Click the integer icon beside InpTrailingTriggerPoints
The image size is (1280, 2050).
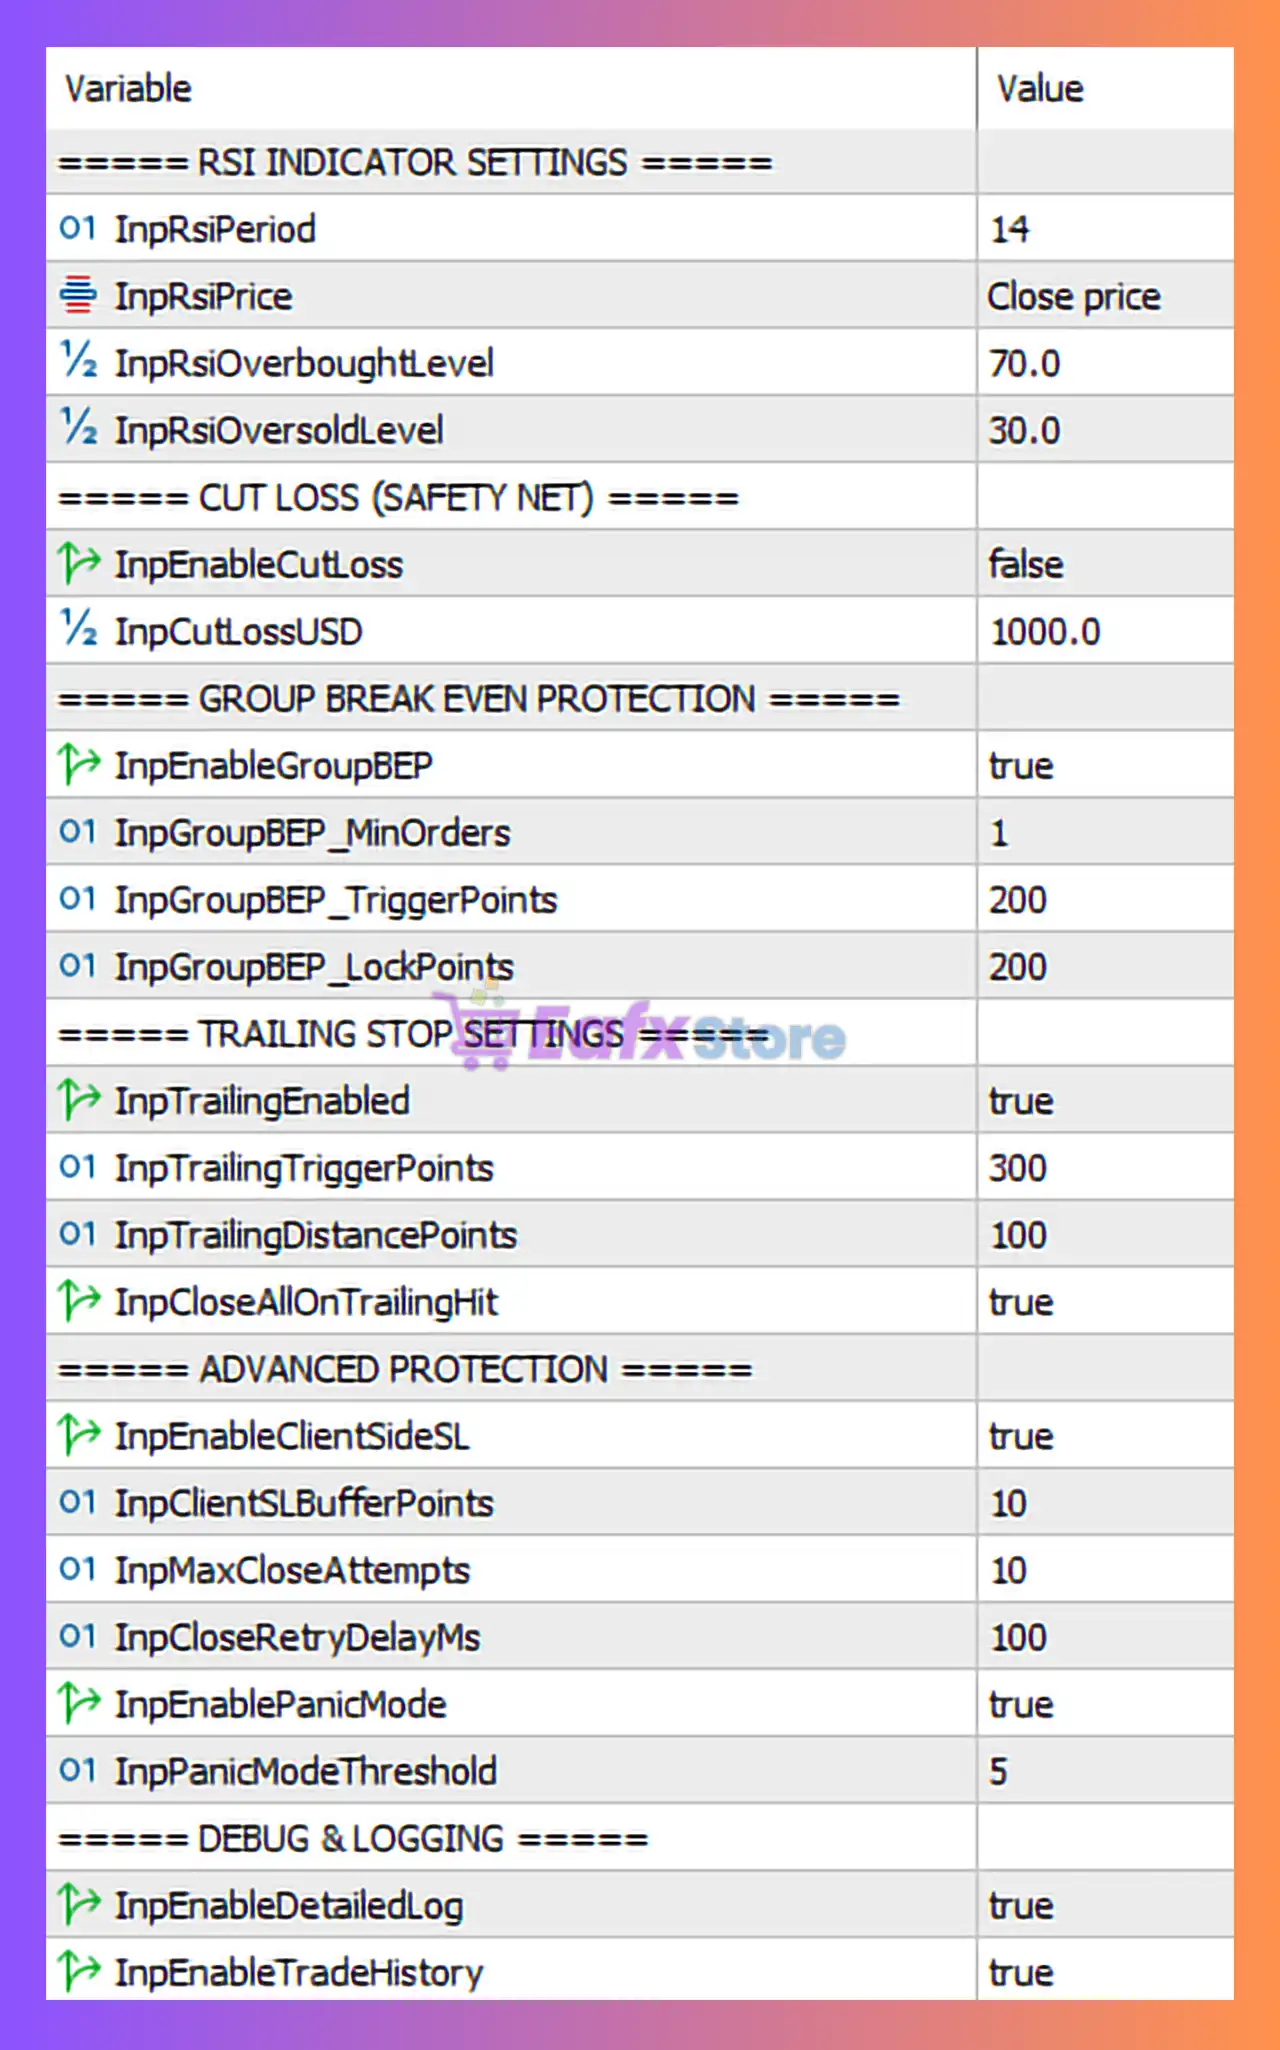(77, 1167)
